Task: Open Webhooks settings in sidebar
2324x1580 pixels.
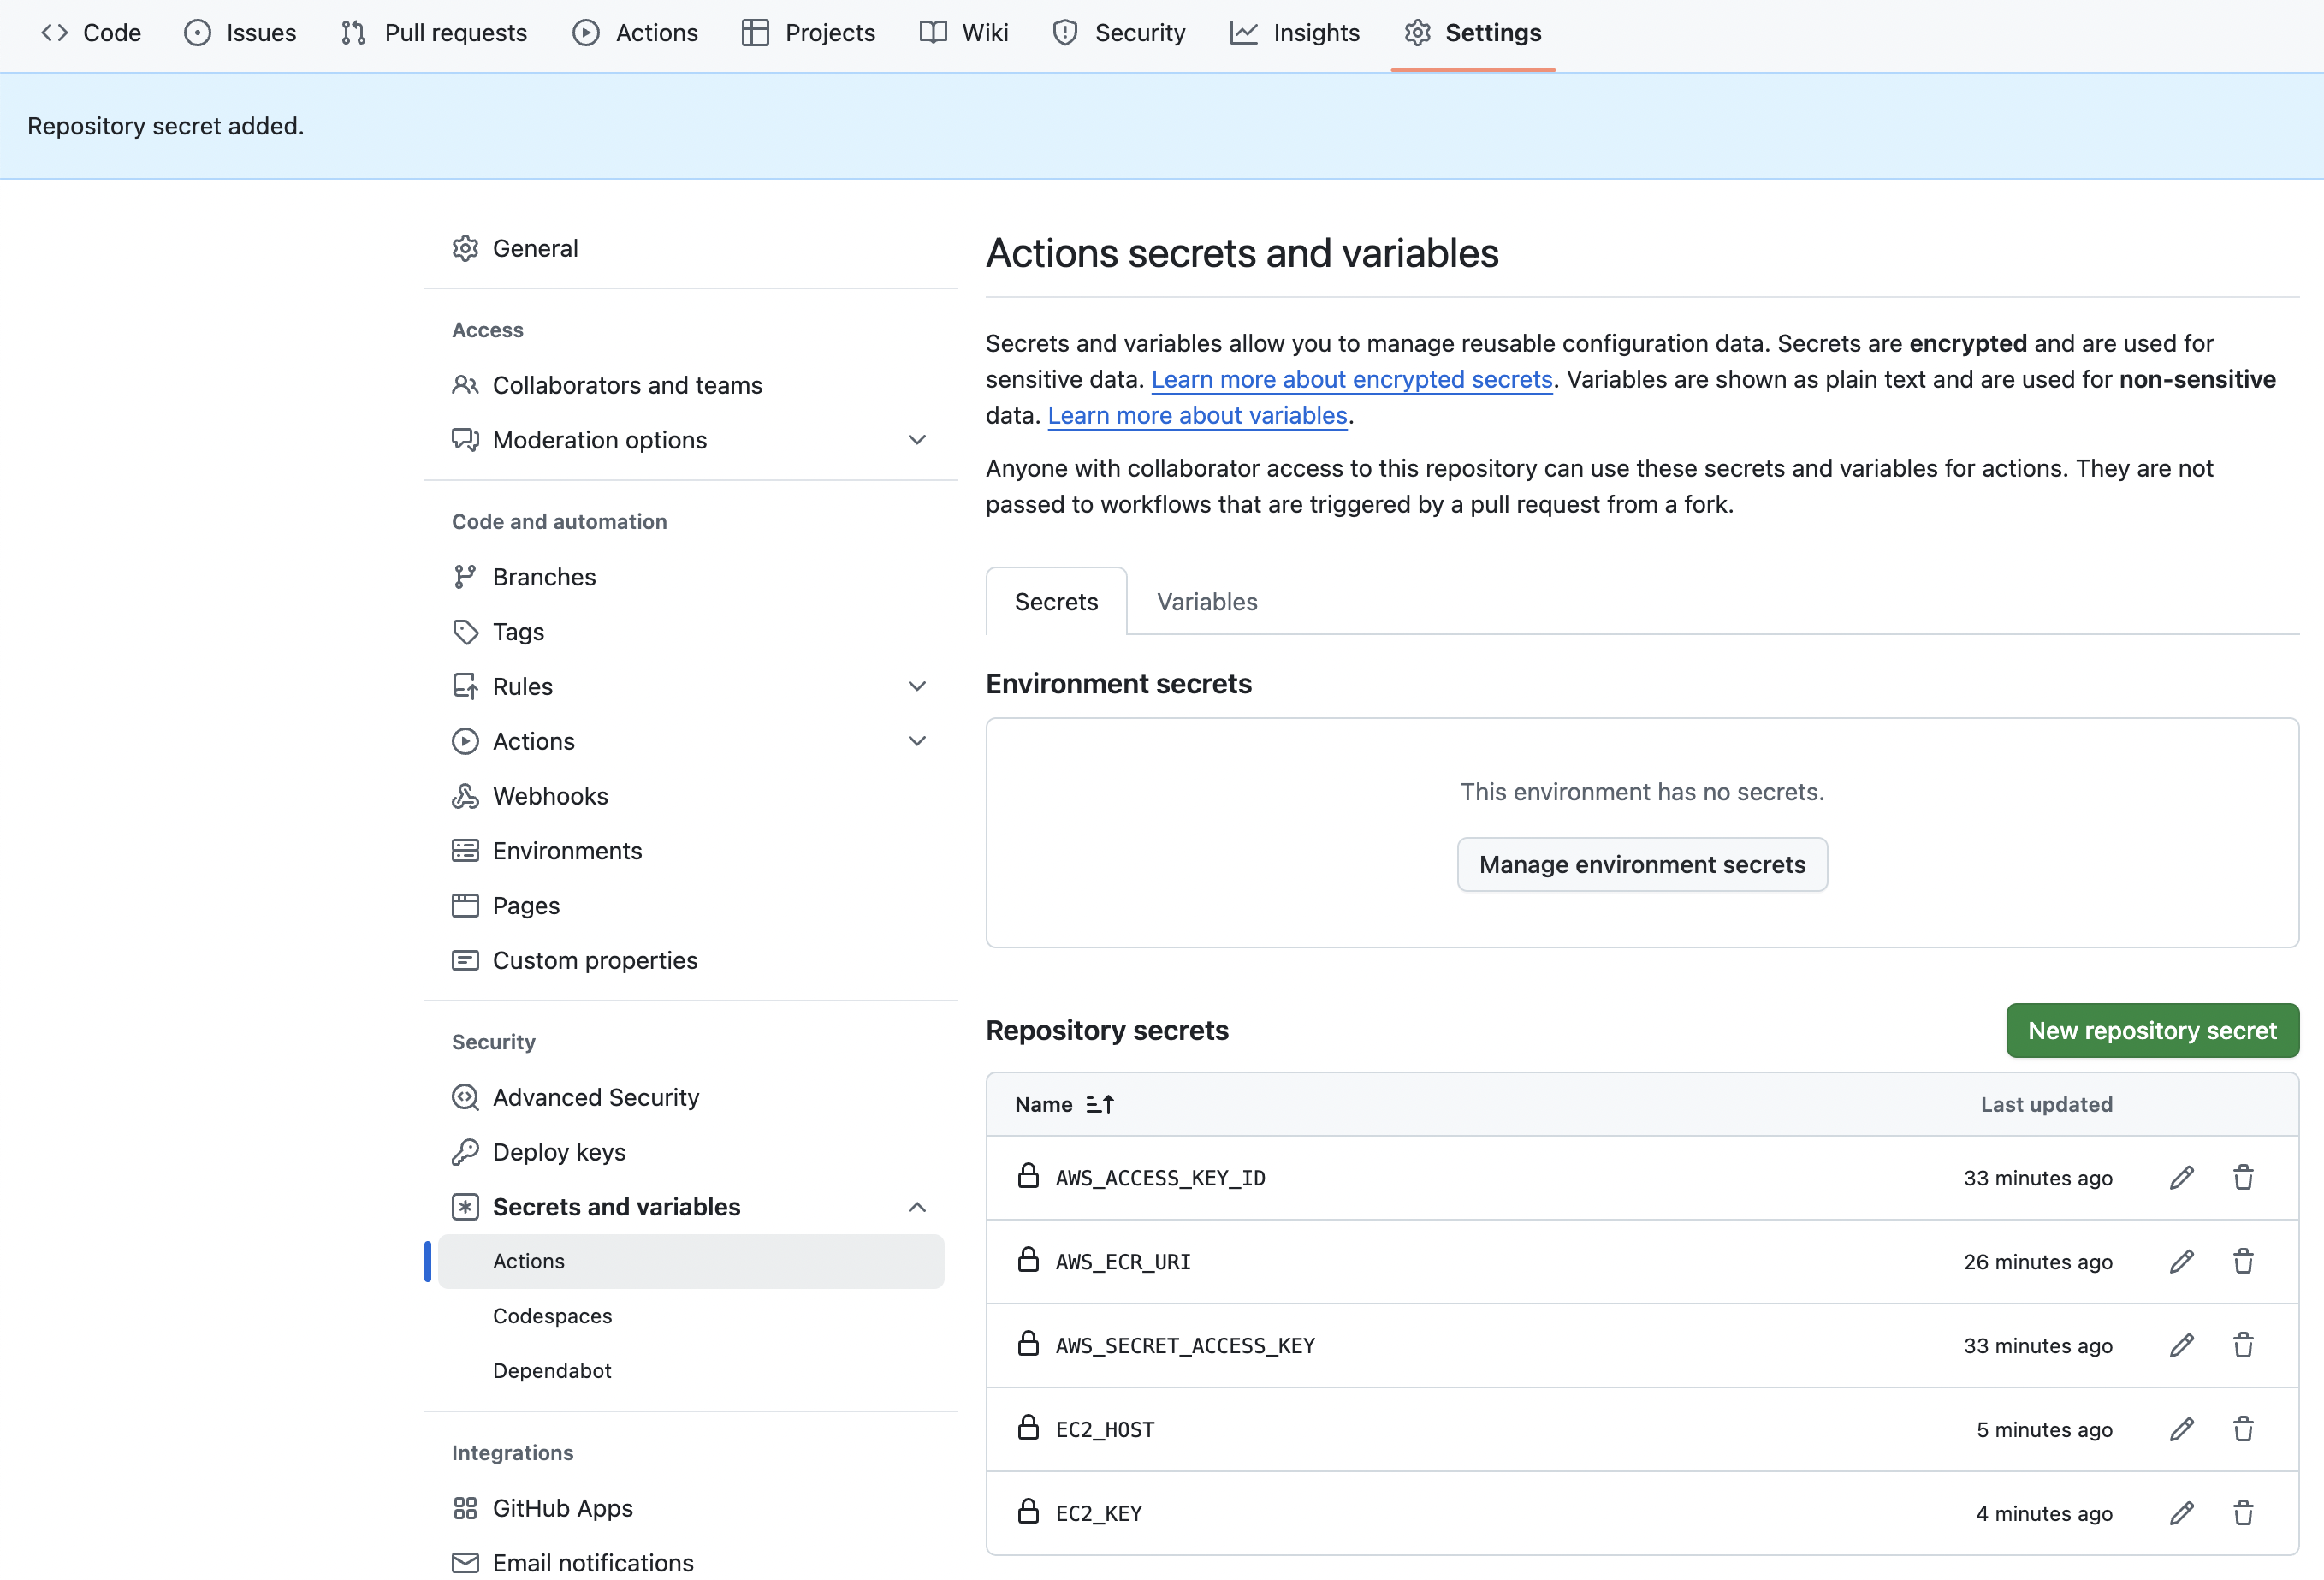Action: coord(549,796)
